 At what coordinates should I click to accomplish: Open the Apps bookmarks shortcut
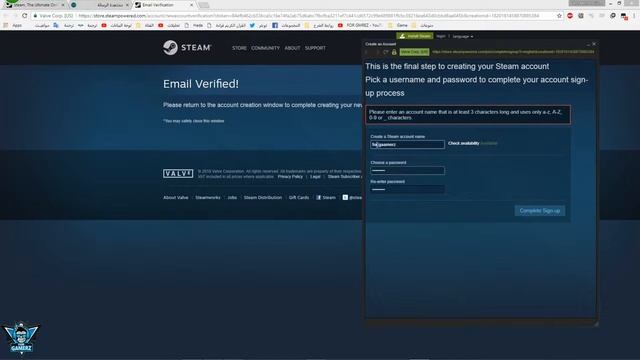coord(13,25)
